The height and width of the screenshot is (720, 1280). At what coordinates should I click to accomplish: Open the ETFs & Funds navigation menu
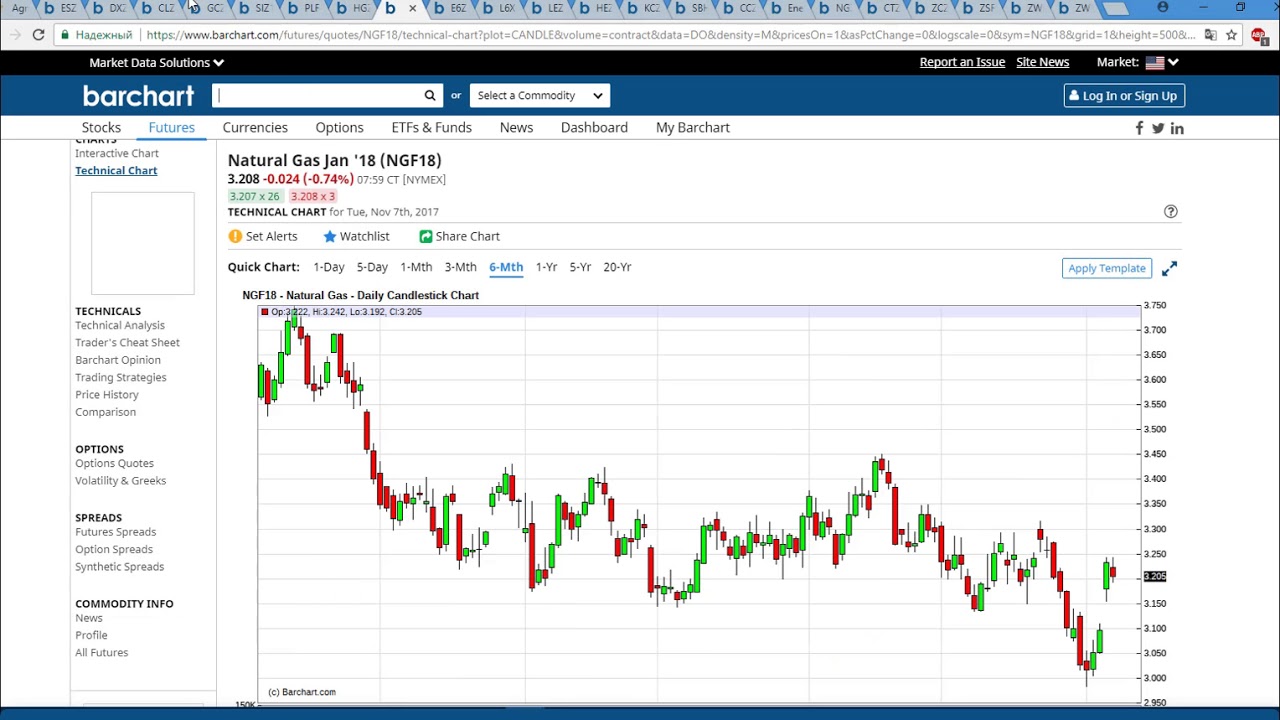pyautogui.click(x=432, y=128)
